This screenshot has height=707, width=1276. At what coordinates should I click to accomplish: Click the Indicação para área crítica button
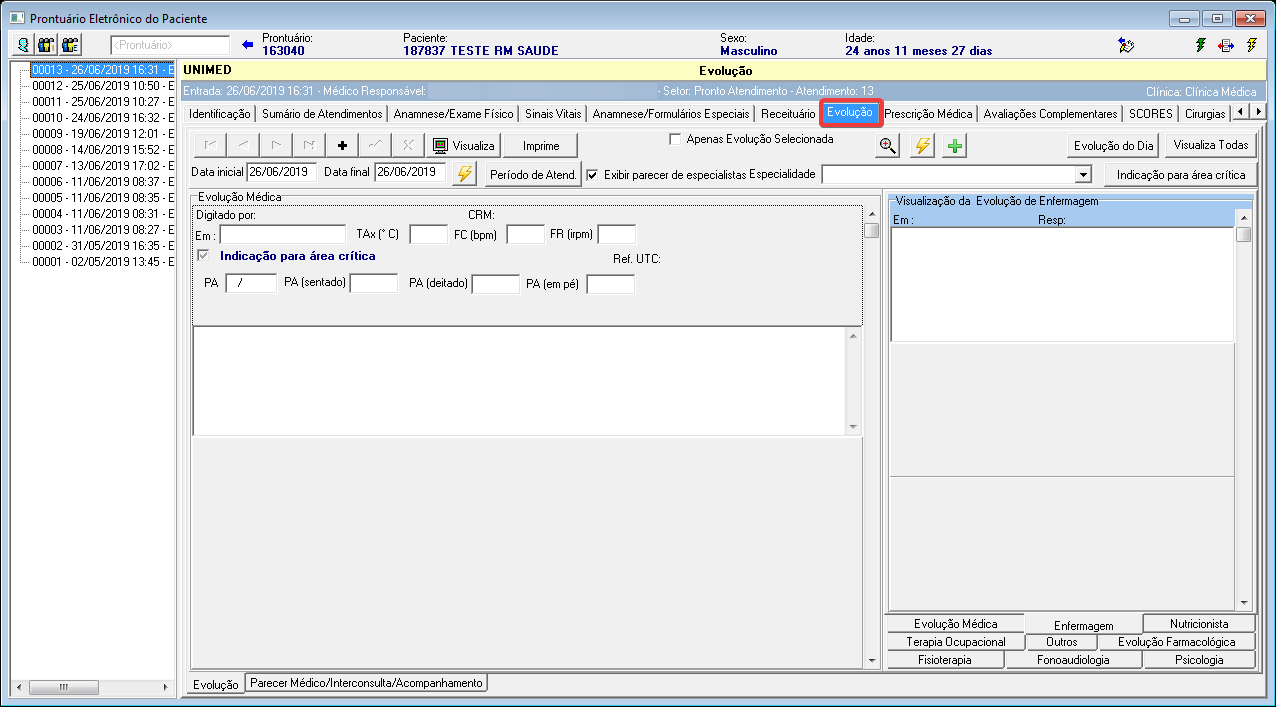[1180, 175]
